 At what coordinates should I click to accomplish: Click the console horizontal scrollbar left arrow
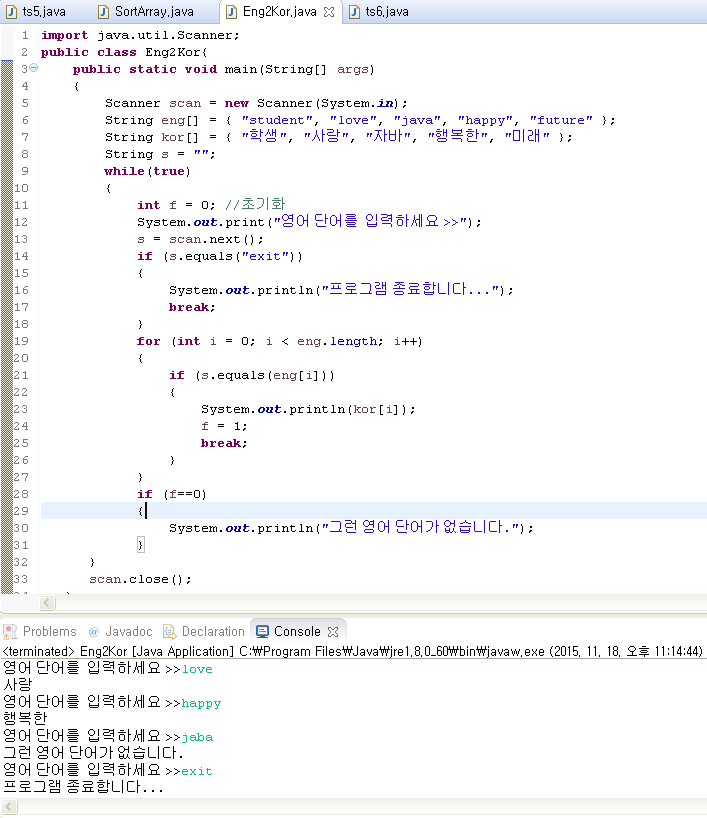9,806
